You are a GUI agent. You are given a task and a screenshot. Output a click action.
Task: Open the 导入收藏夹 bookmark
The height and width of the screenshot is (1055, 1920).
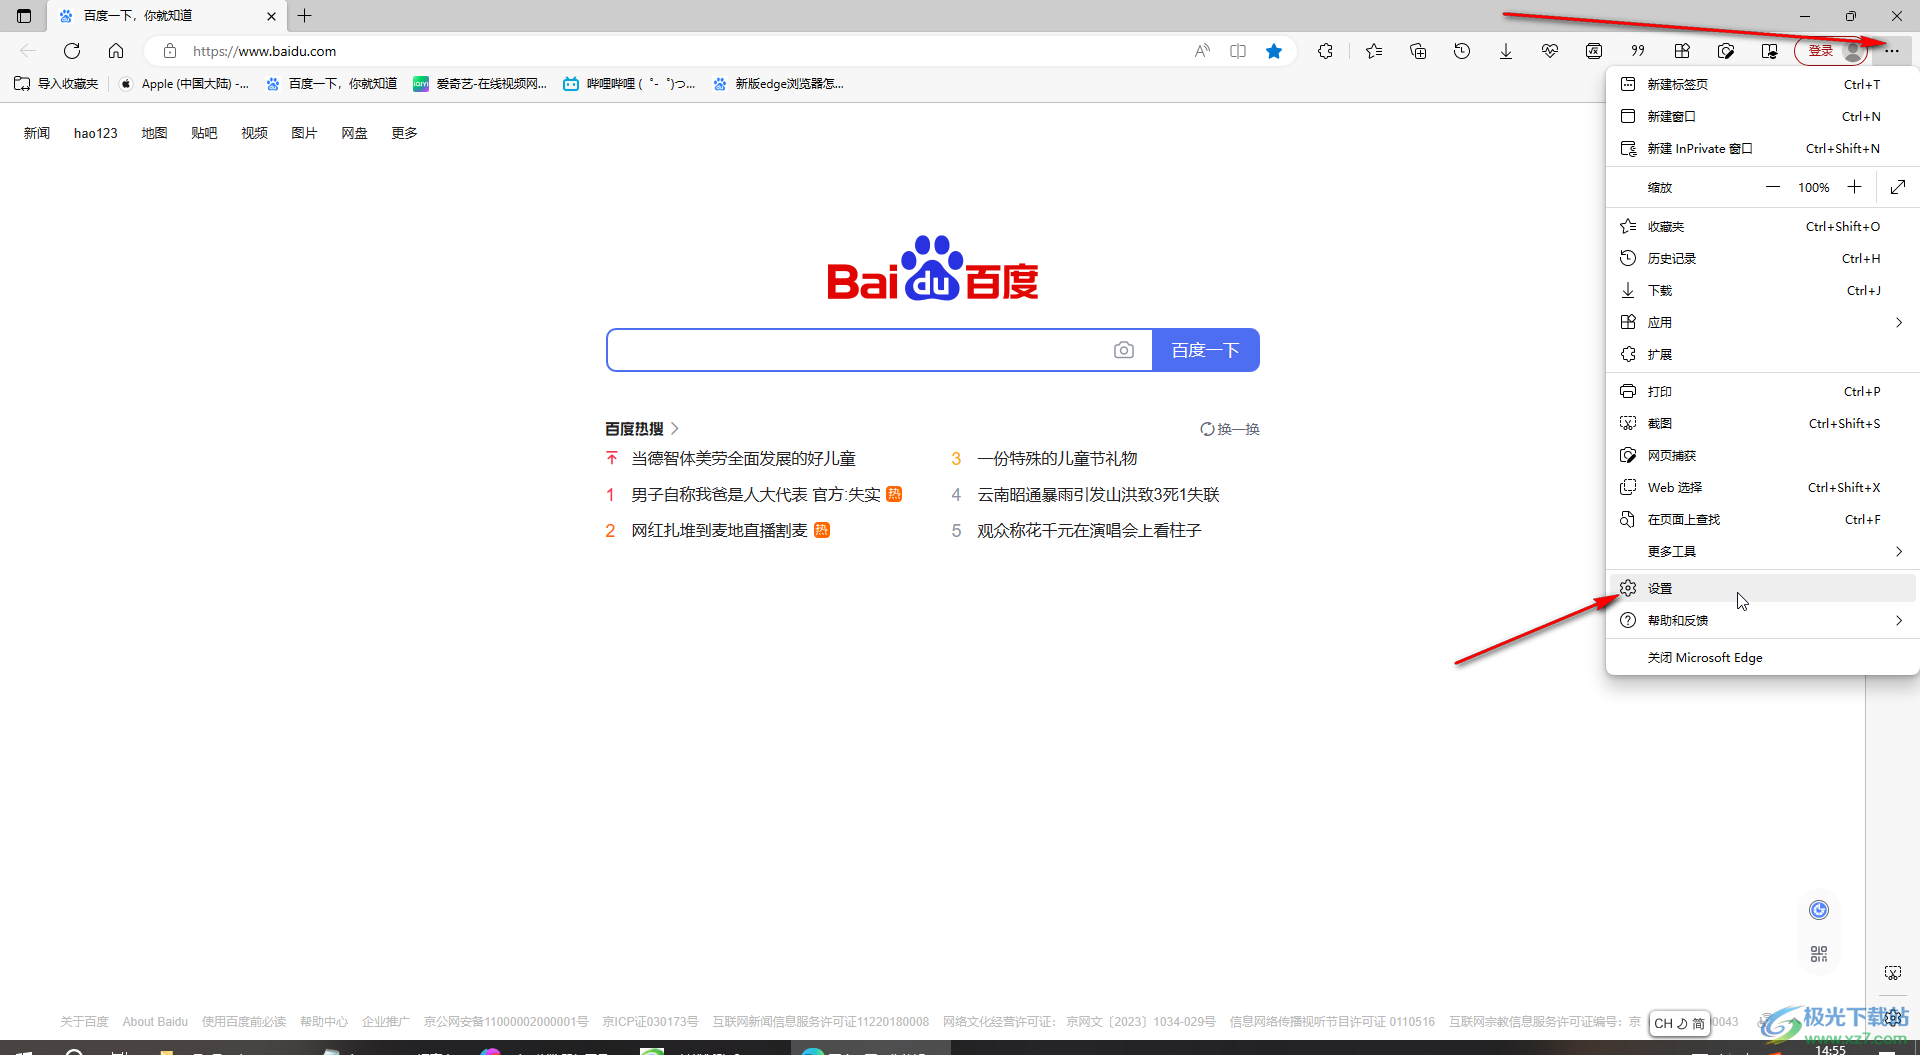click(56, 84)
